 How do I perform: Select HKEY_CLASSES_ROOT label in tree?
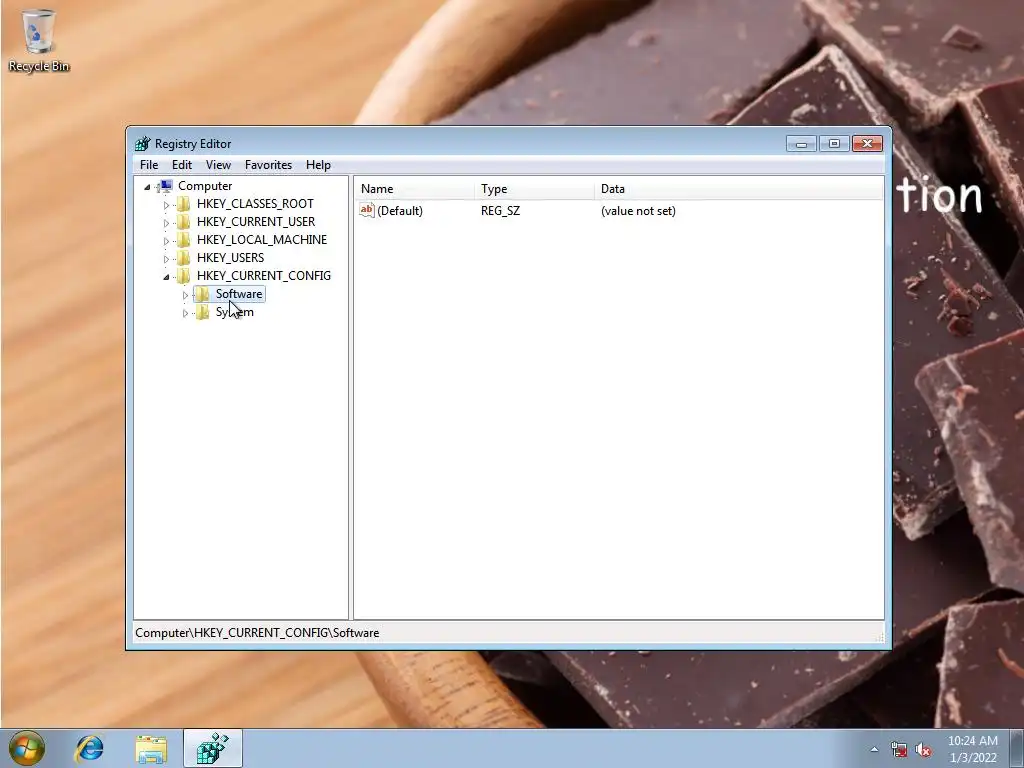click(255, 204)
